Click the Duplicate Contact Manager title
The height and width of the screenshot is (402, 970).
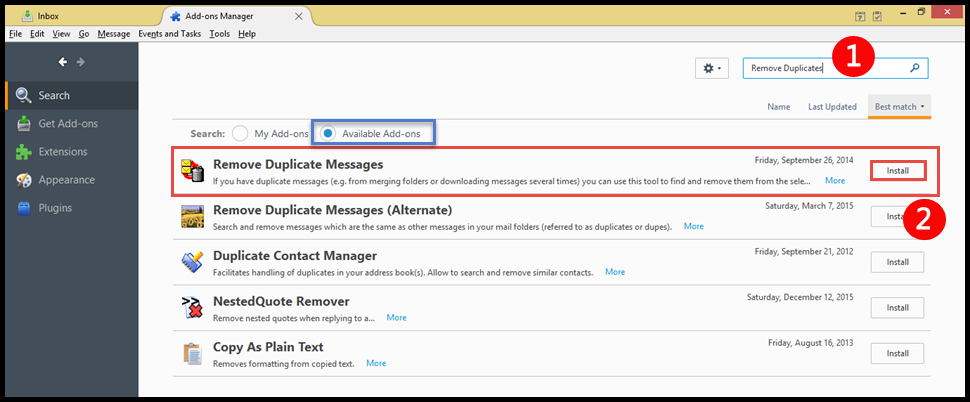tap(295, 255)
